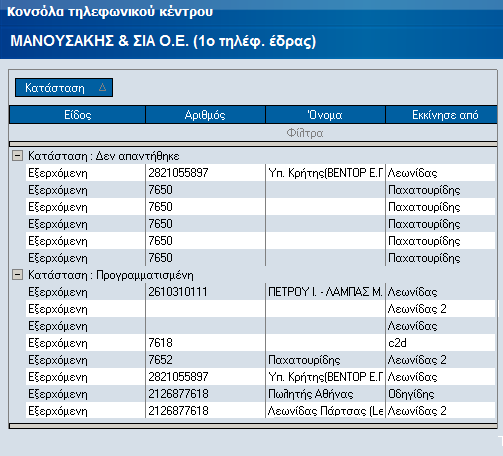
Task: Select 2821055897 under Δεν απαντήθηκε
Action: (x=205, y=173)
